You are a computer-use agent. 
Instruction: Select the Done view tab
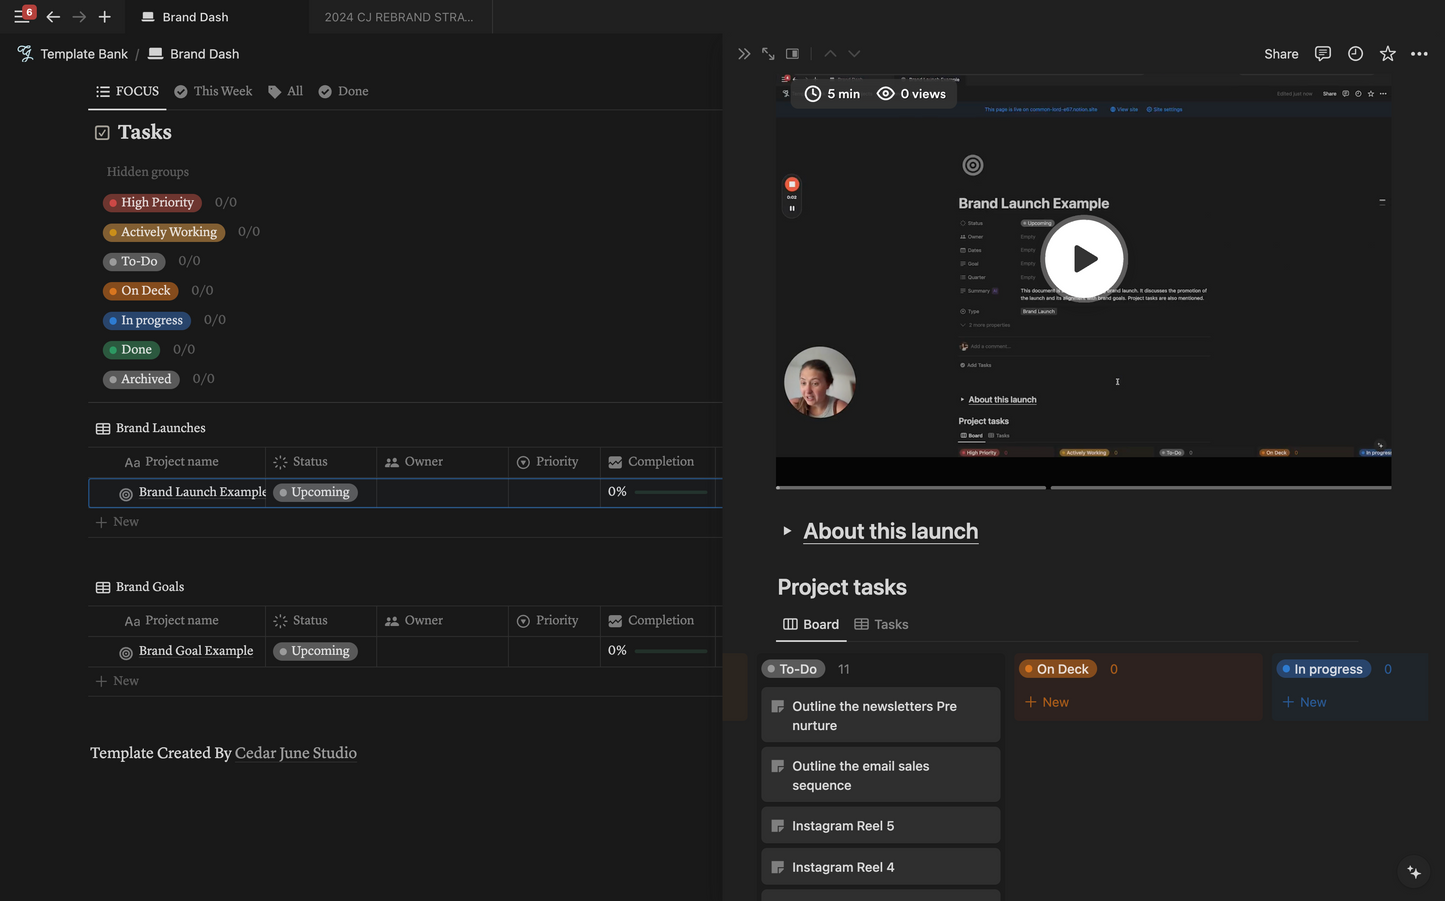point(343,91)
